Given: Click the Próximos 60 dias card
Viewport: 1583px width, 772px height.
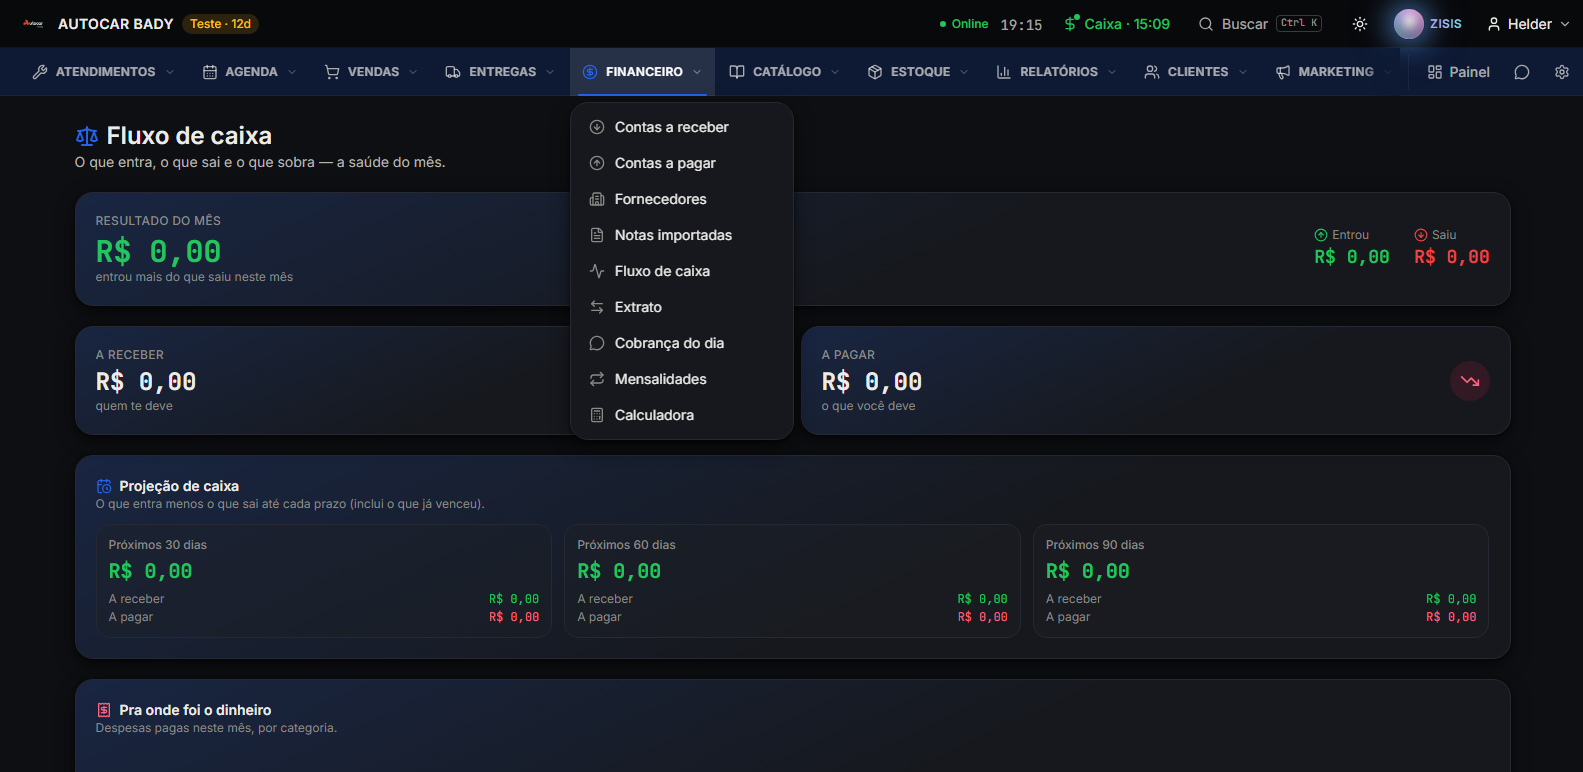Looking at the screenshot, I should tap(792, 581).
